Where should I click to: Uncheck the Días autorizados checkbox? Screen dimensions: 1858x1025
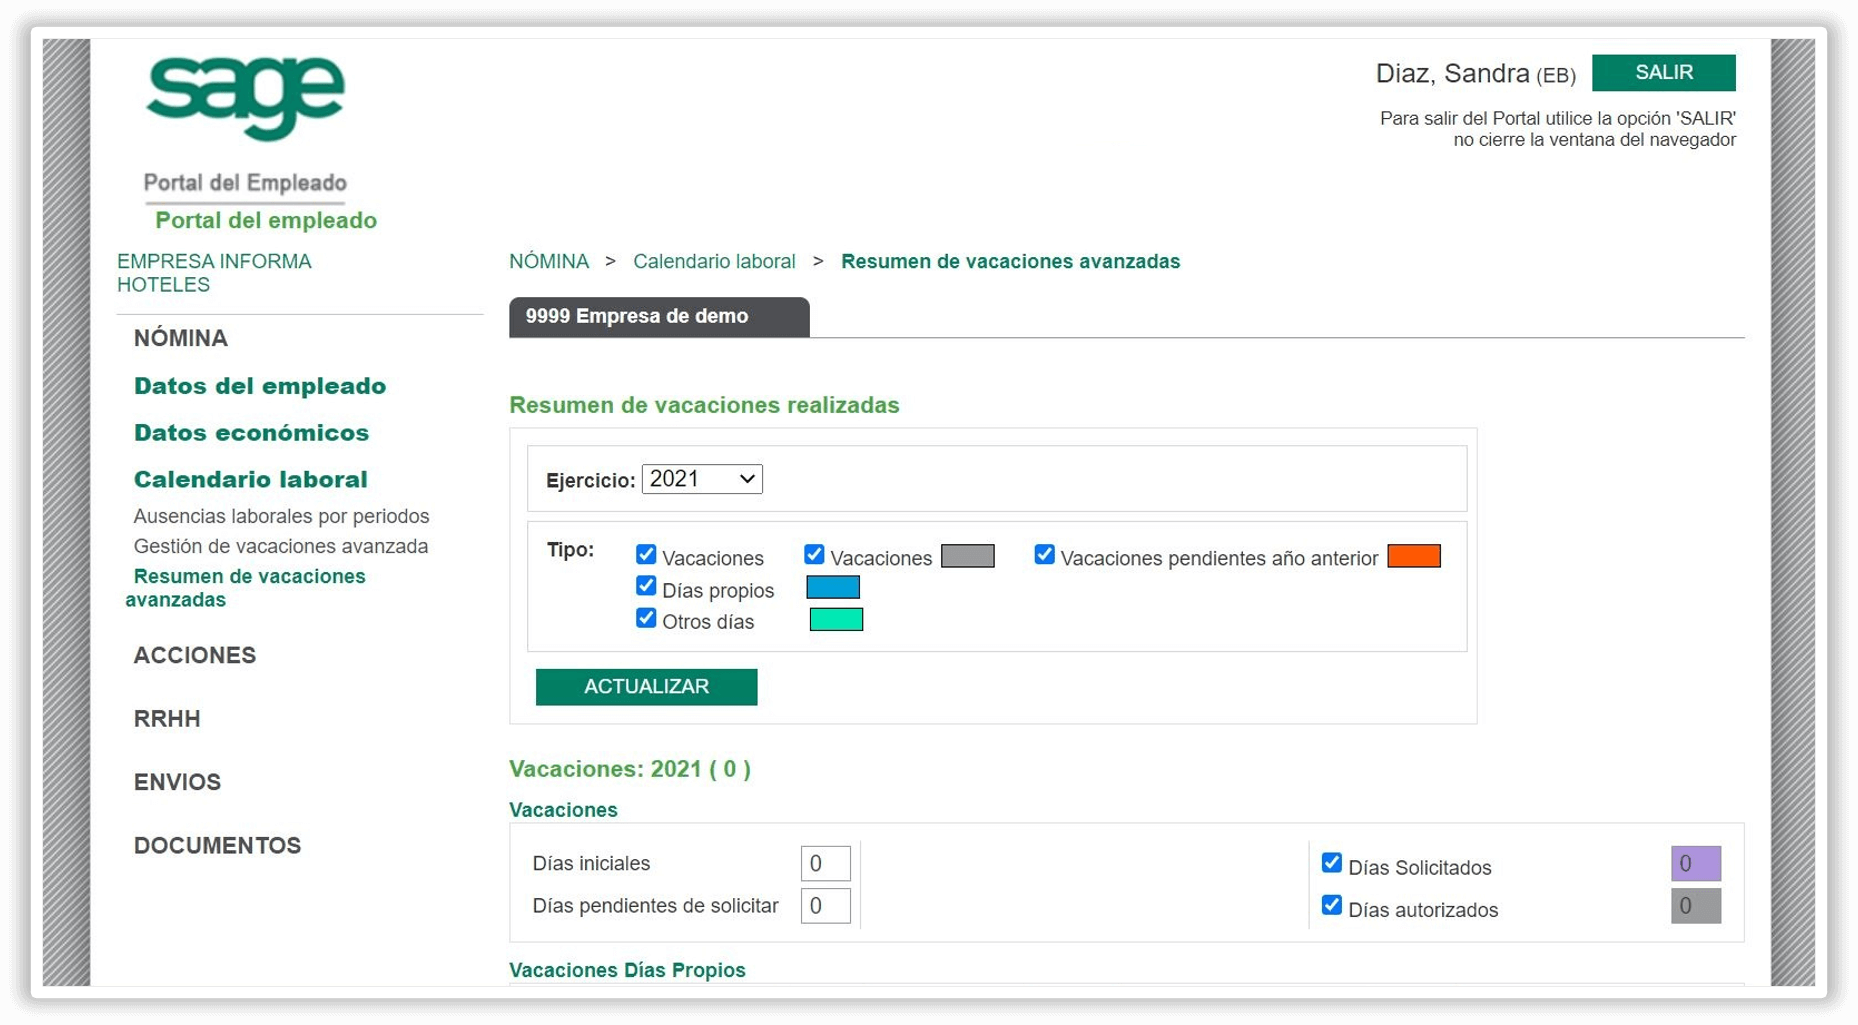click(1331, 905)
